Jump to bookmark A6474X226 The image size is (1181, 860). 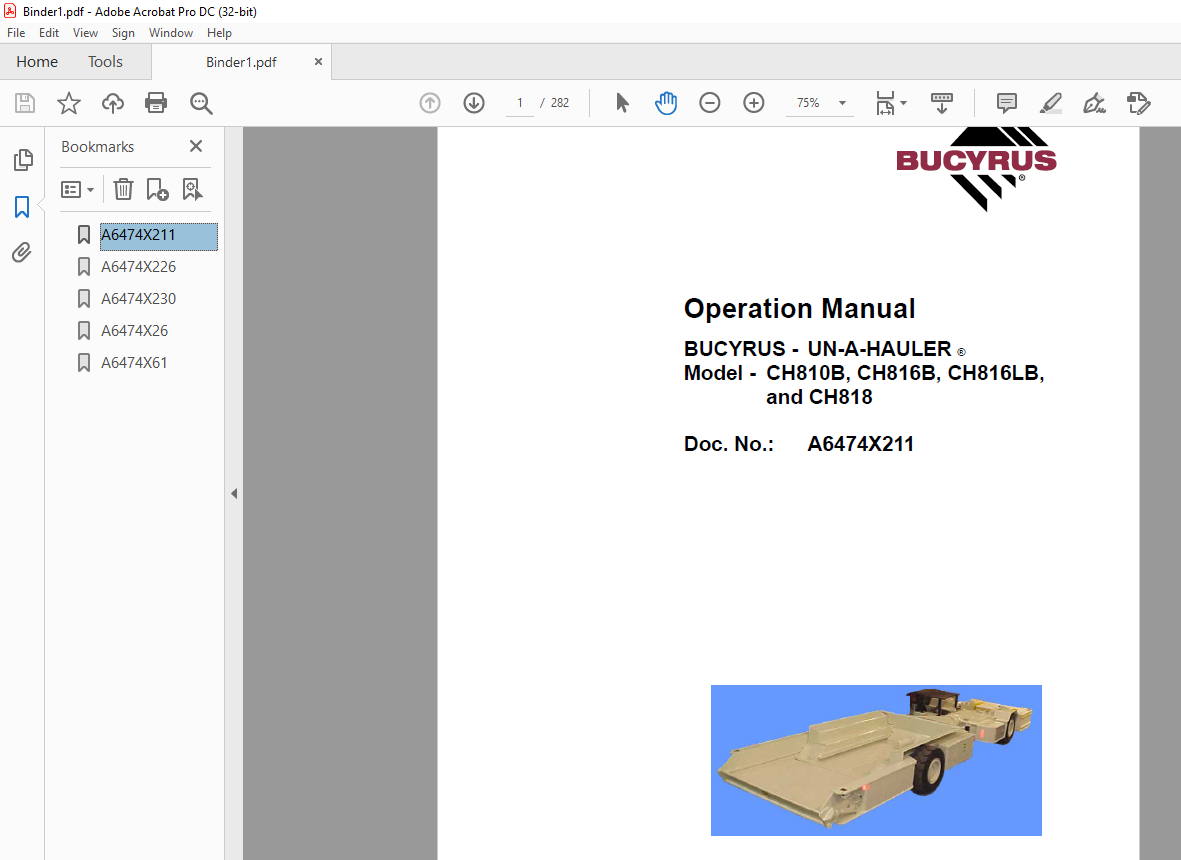click(x=139, y=267)
